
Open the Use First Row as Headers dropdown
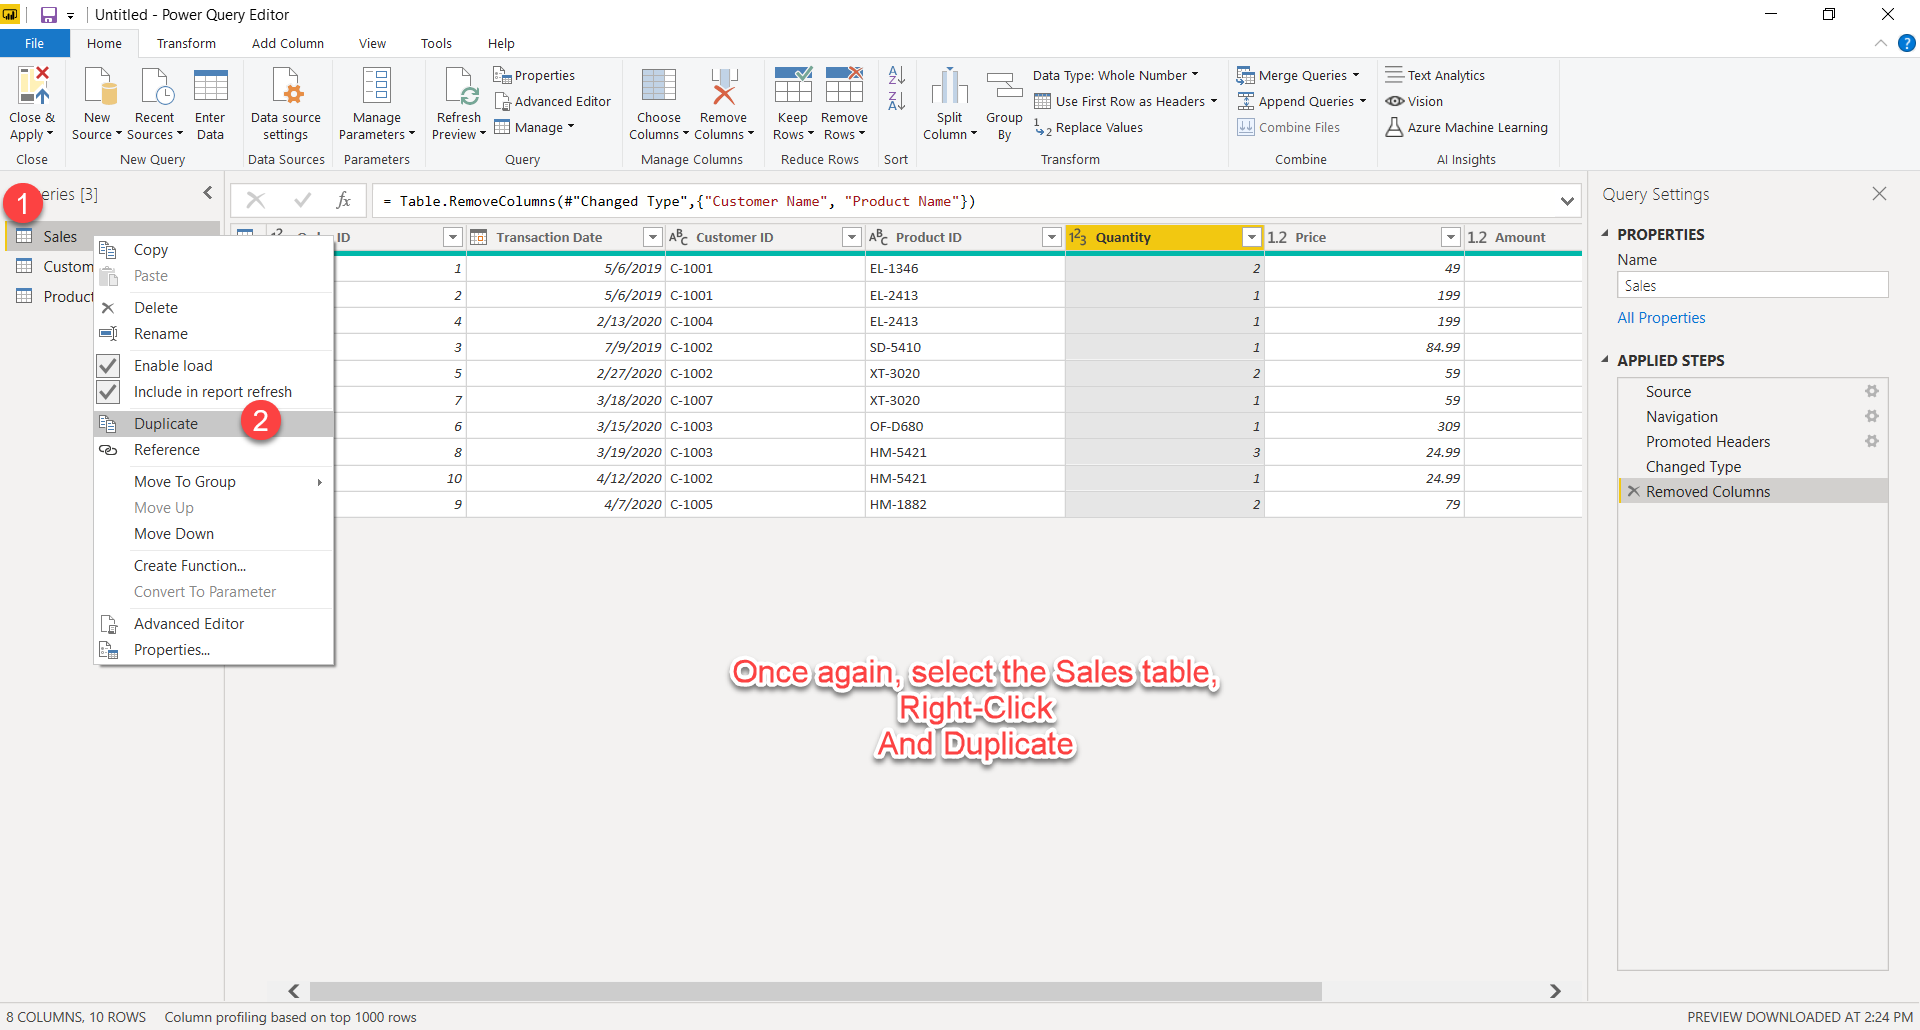(x=1214, y=101)
